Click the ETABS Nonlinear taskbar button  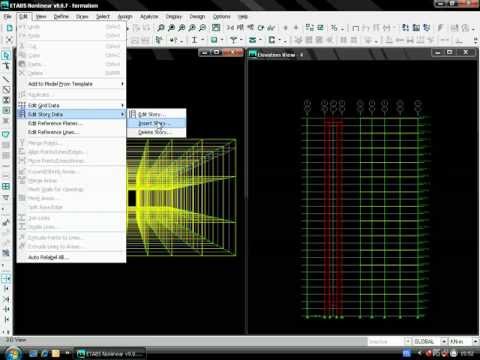pyautogui.click(x=110, y=354)
